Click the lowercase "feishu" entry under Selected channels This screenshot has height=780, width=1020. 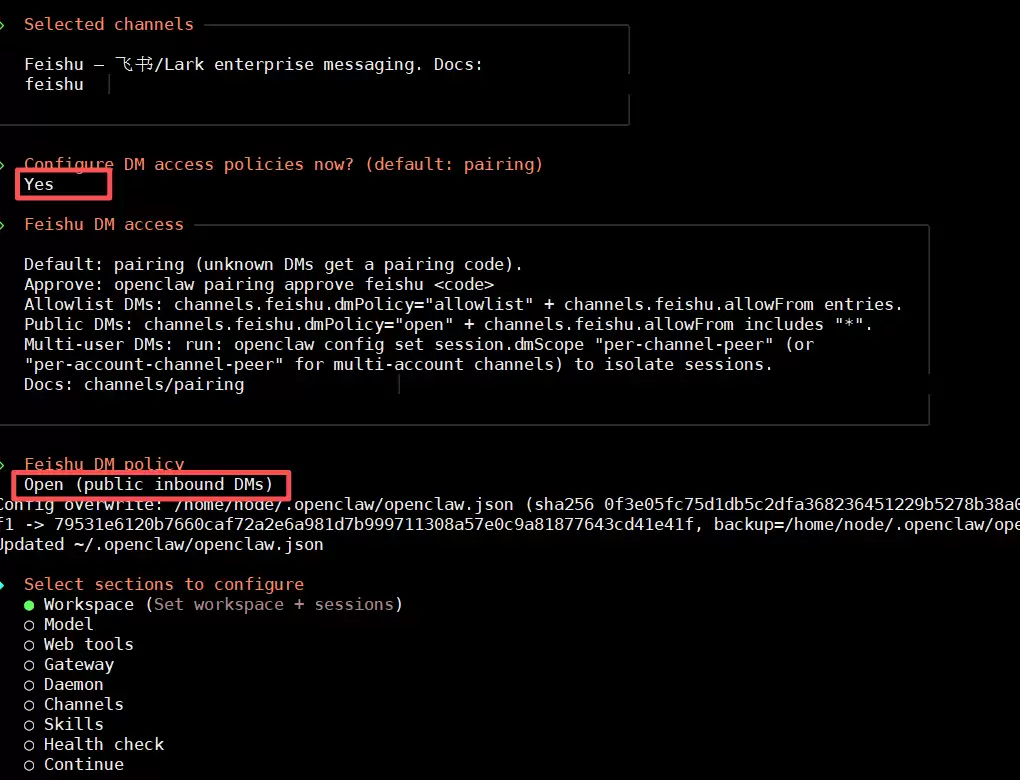pyautogui.click(x=54, y=84)
